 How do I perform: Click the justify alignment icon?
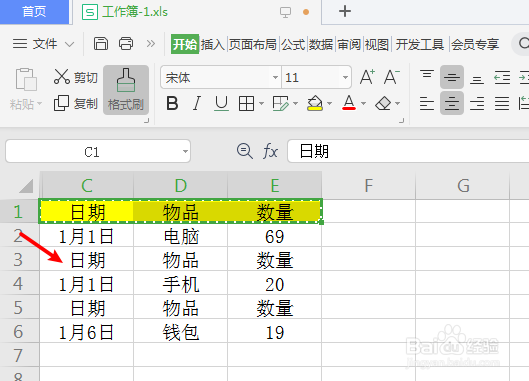tap(502, 103)
